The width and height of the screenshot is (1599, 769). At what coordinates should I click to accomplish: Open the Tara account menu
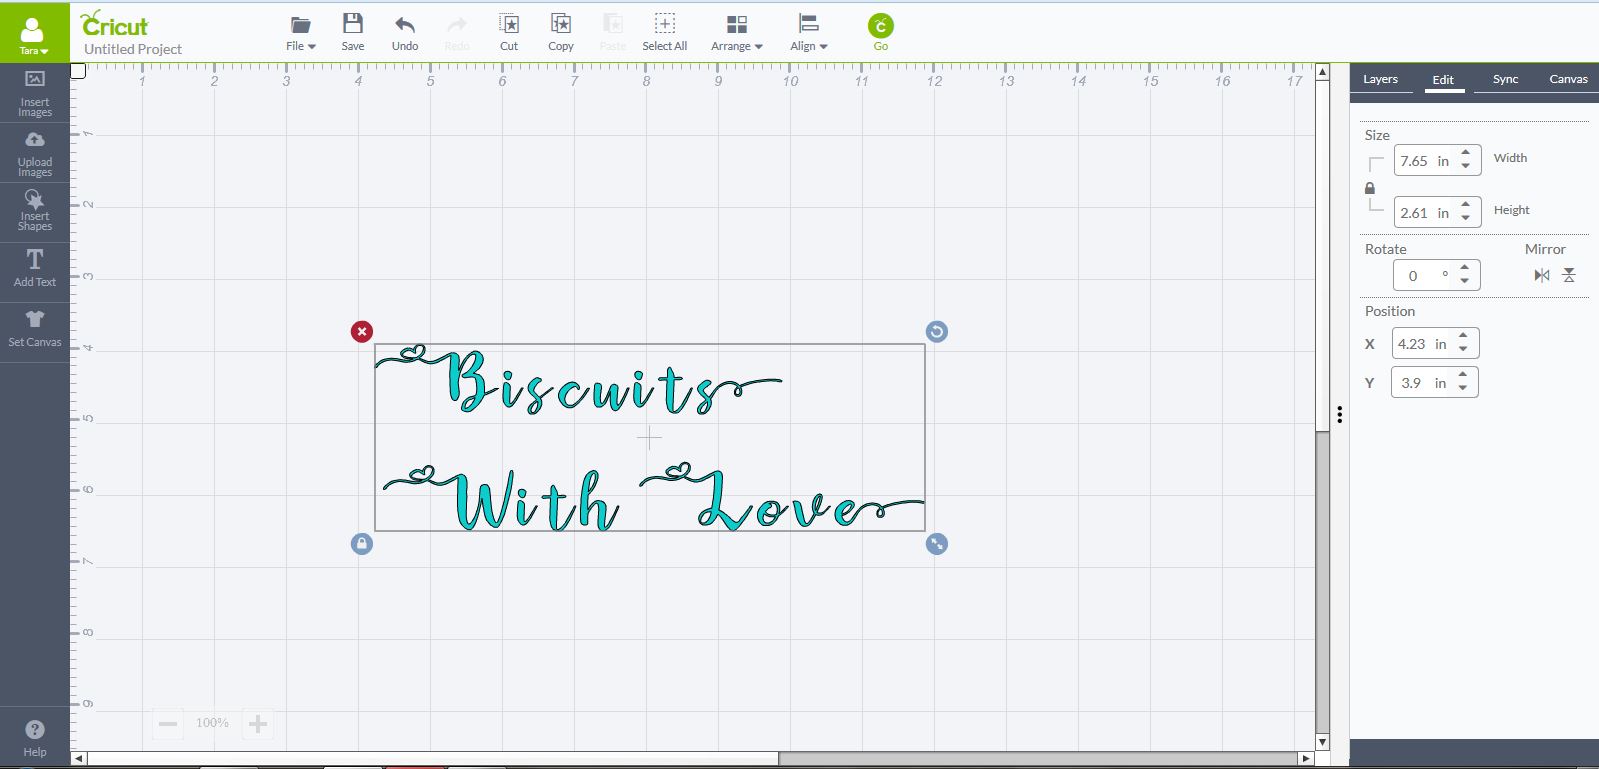click(34, 36)
